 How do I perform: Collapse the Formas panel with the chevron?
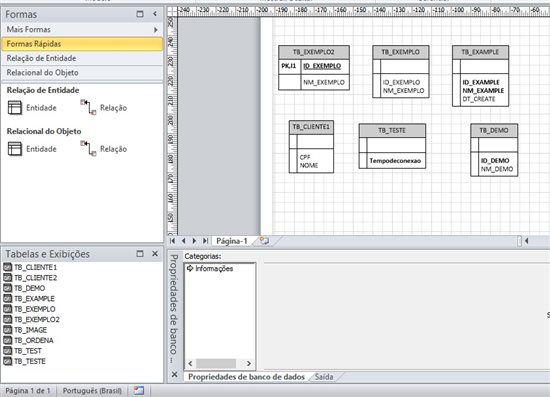click(x=155, y=14)
